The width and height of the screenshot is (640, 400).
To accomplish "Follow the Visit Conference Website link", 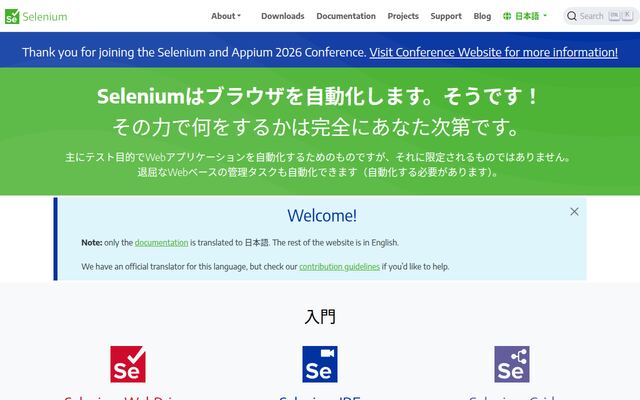I will point(493,52).
